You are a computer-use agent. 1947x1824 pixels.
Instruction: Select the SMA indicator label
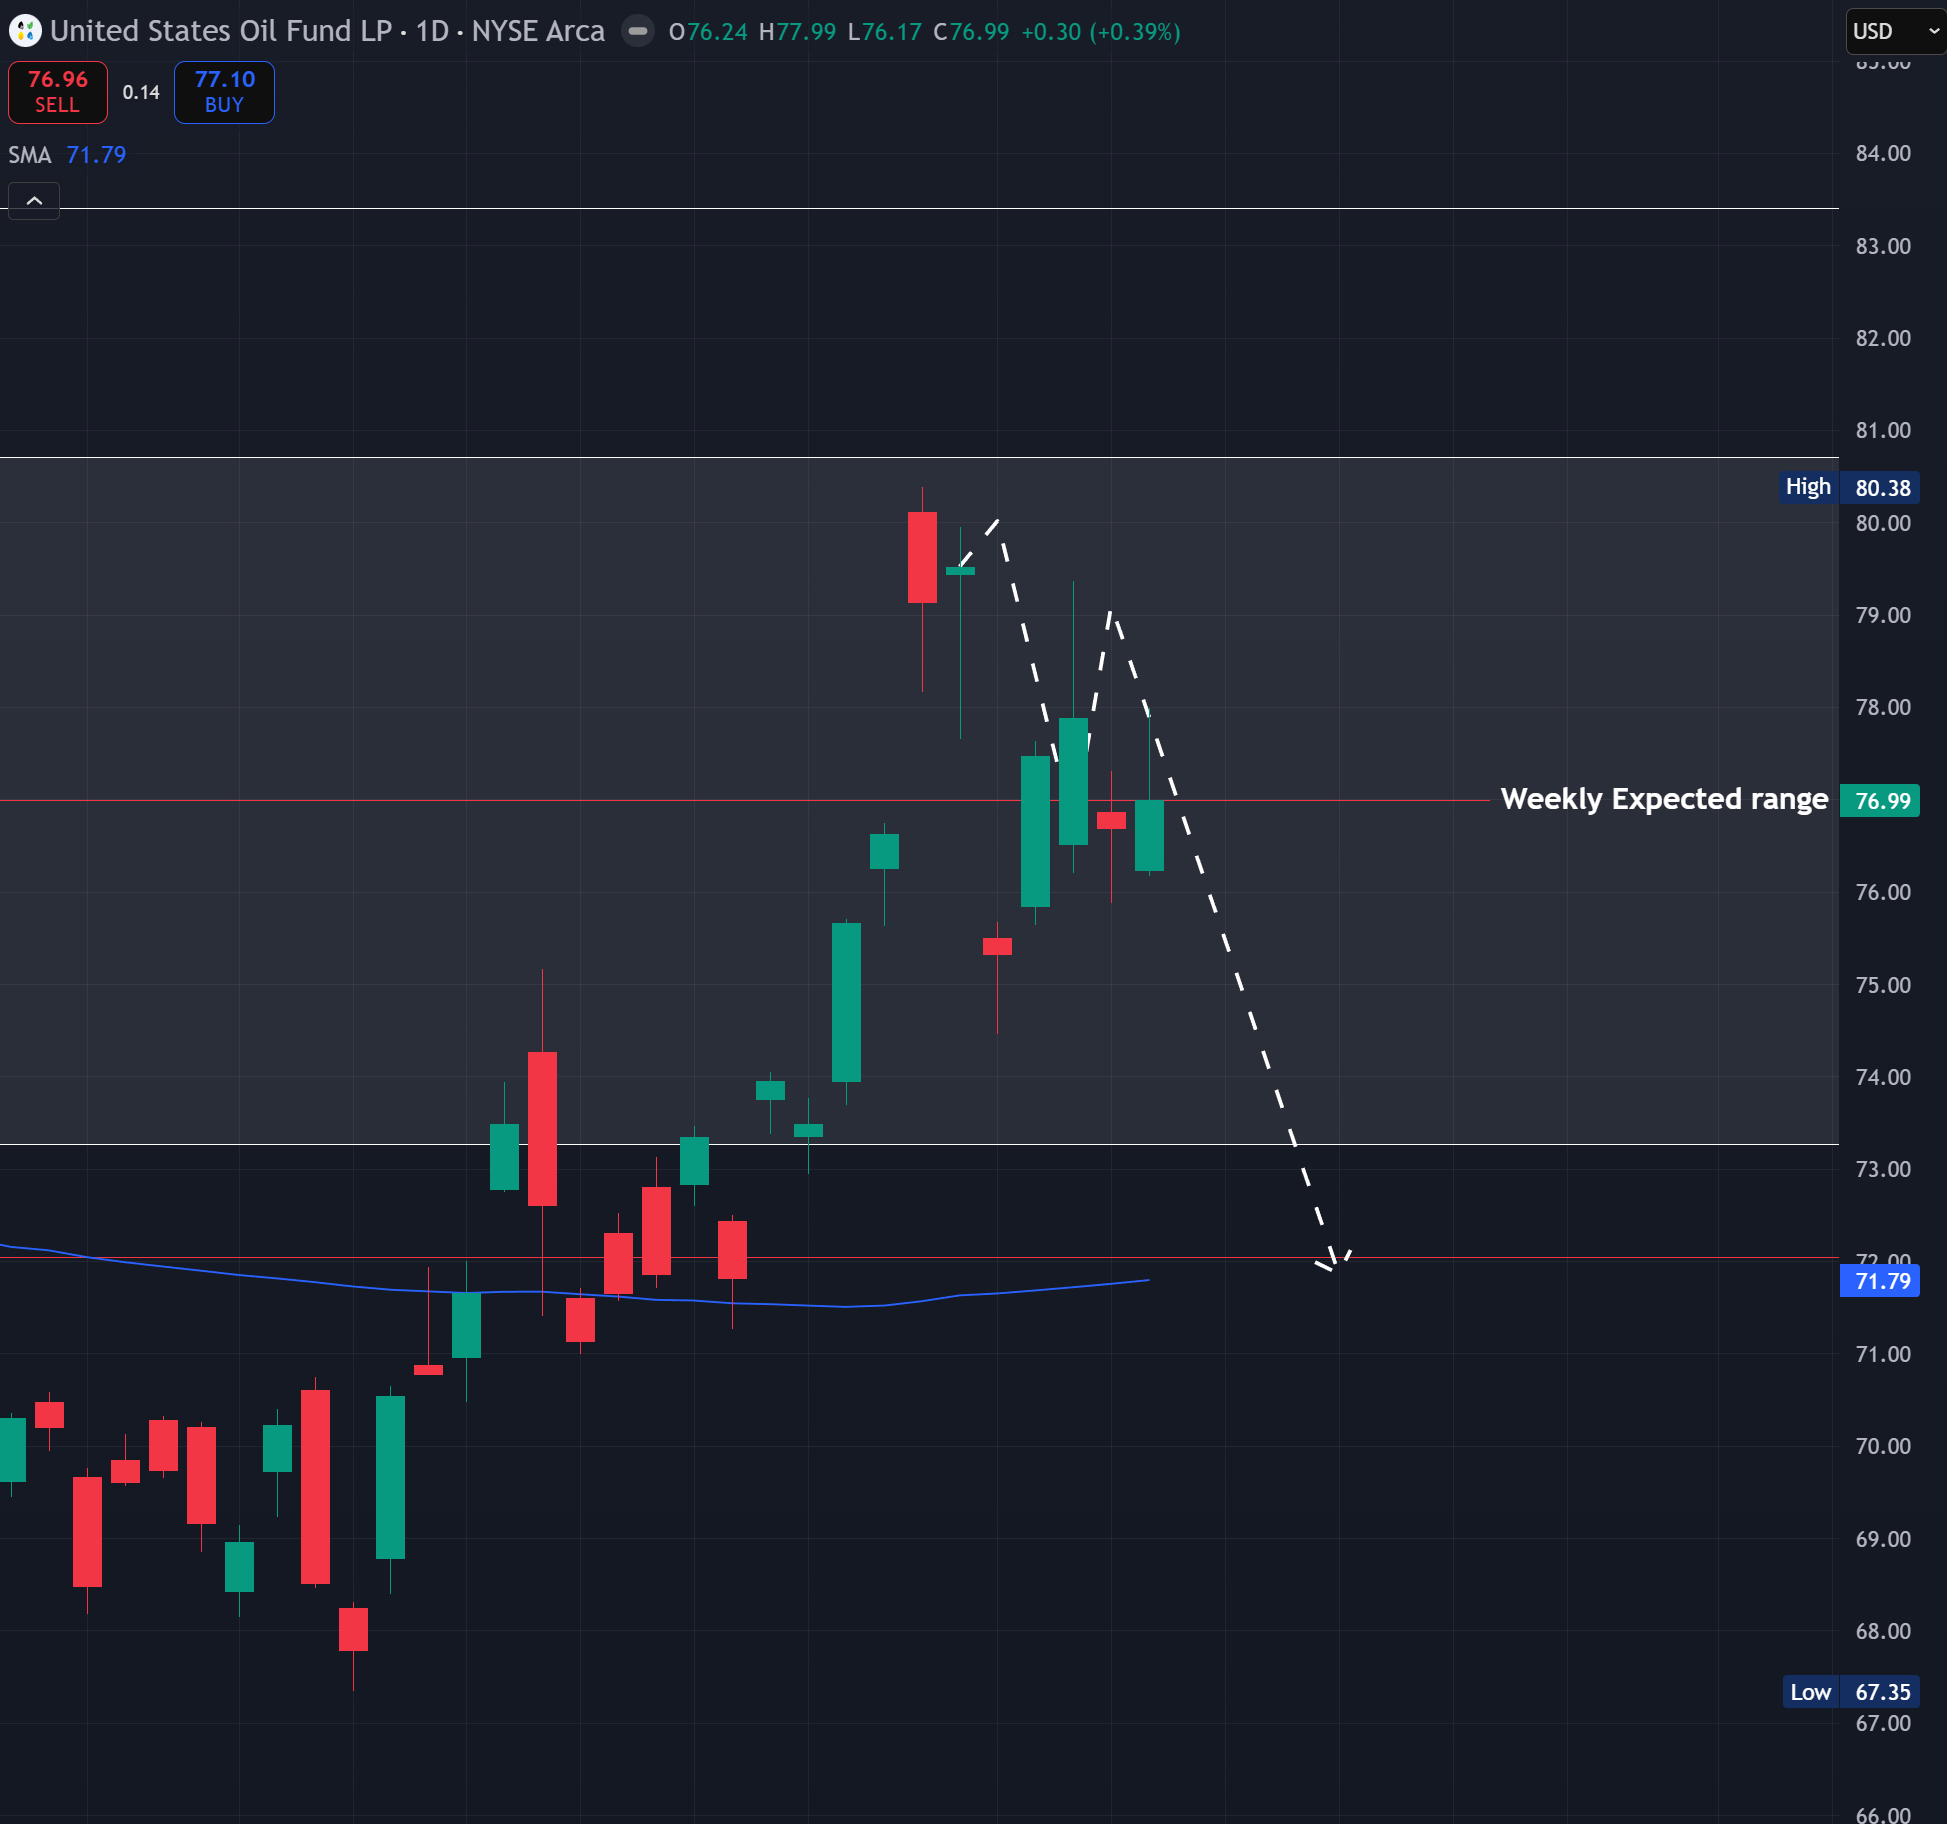tap(30, 155)
